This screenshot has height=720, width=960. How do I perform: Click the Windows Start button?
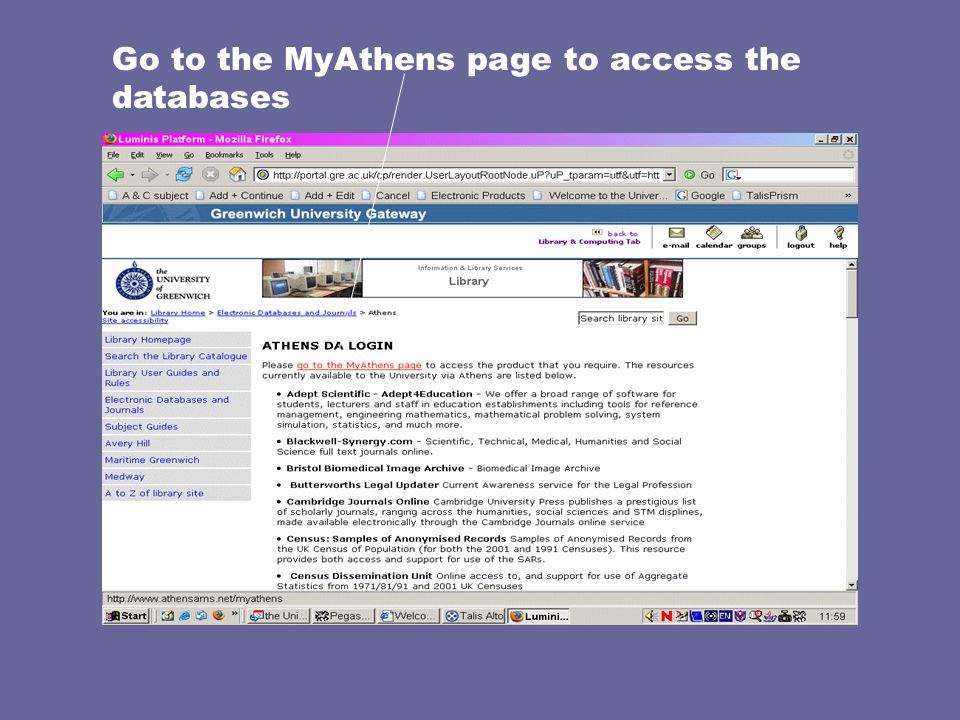point(127,616)
